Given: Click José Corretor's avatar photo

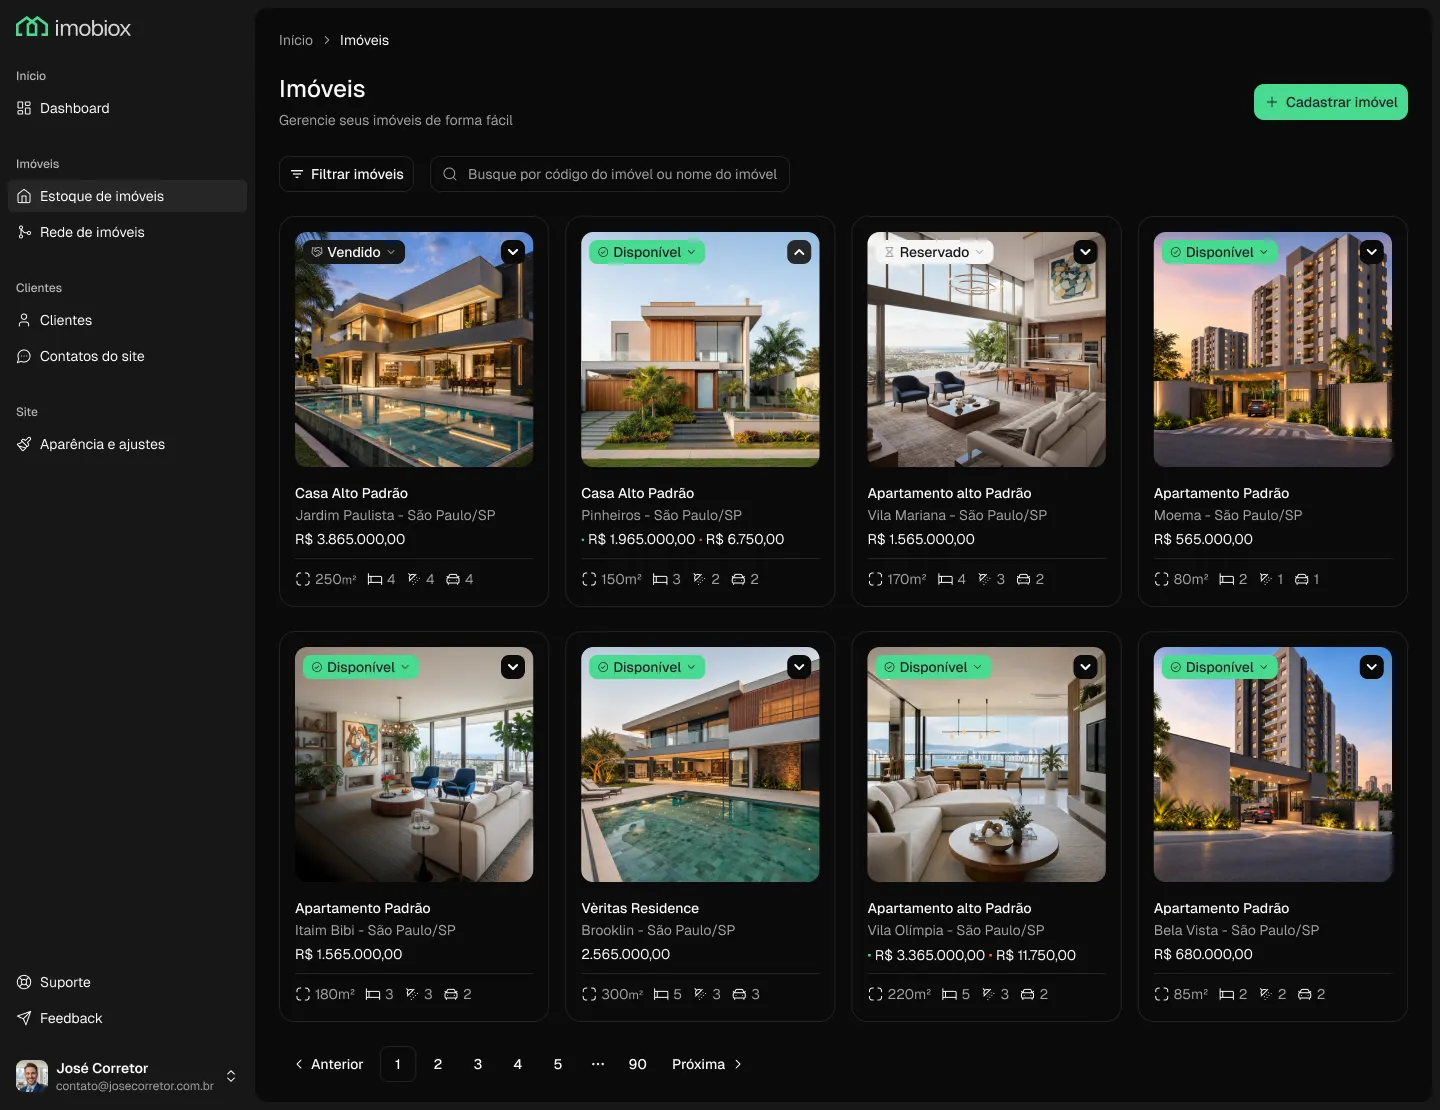Looking at the screenshot, I should click(x=32, y=1076).
